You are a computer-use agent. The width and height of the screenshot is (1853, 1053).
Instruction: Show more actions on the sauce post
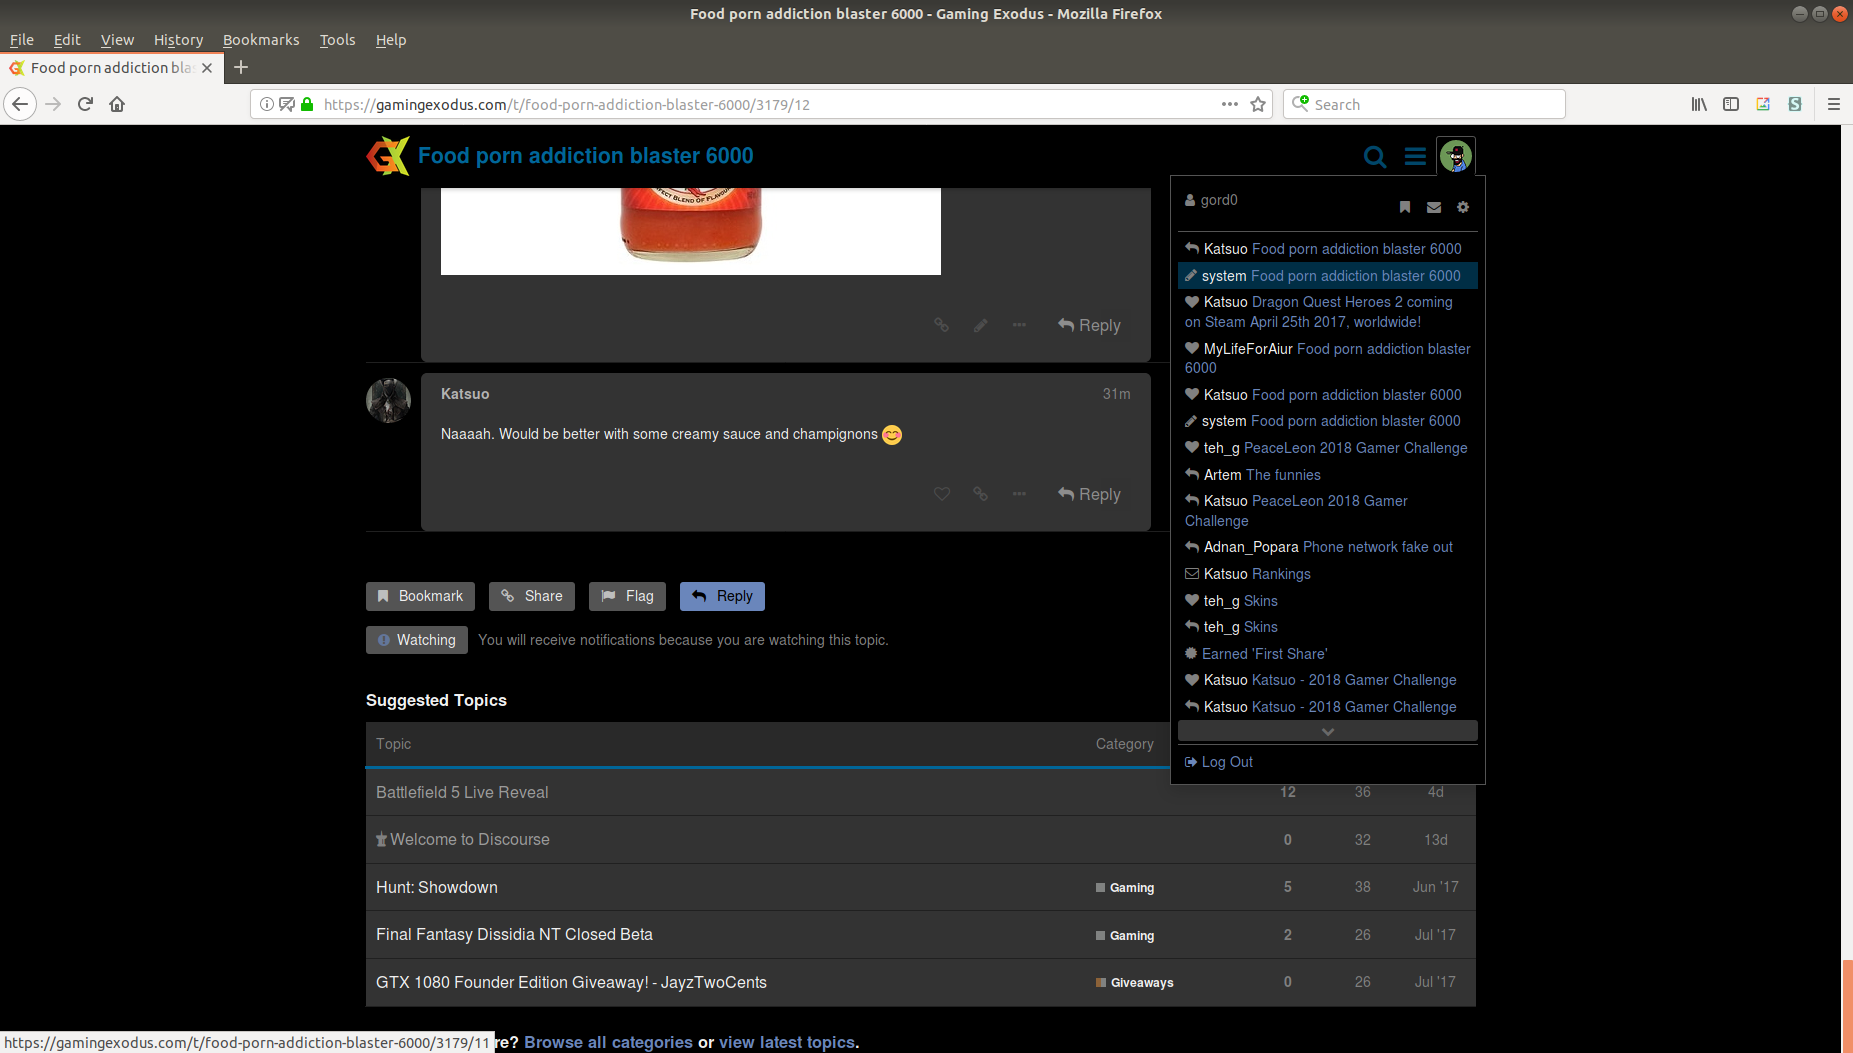tap(1019, 325)
